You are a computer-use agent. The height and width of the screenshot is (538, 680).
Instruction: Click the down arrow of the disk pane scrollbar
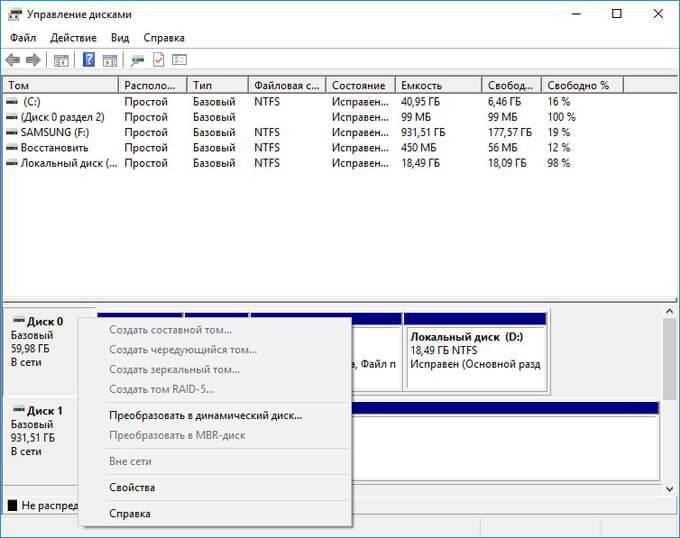tap(670, 490)
